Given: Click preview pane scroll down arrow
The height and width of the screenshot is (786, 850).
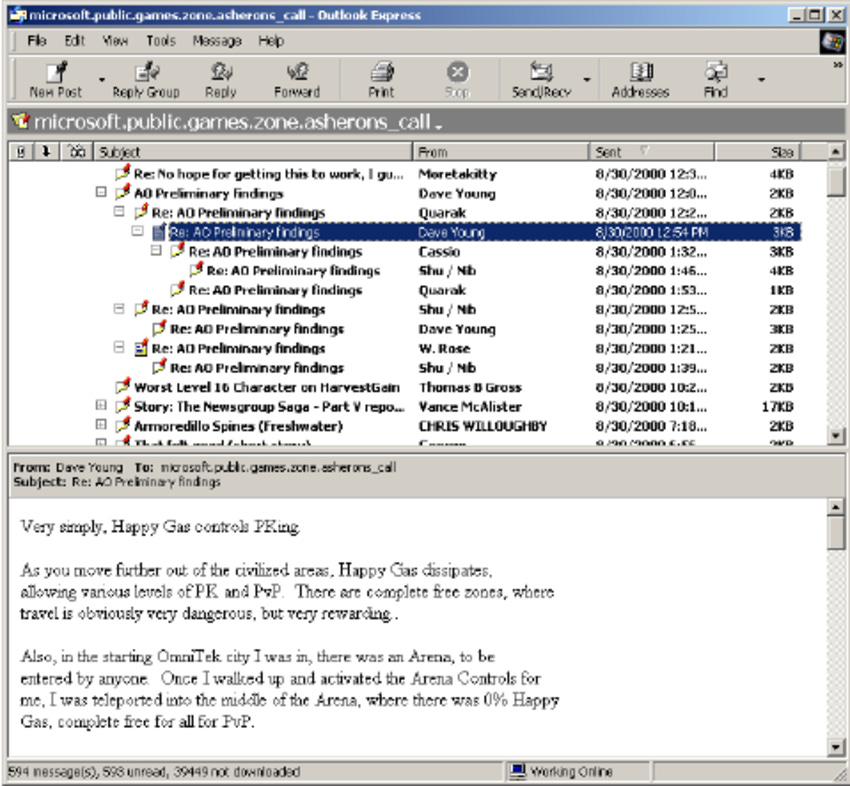Looking at the screenshot, I should pyautogui.click(x=836, y=748).
